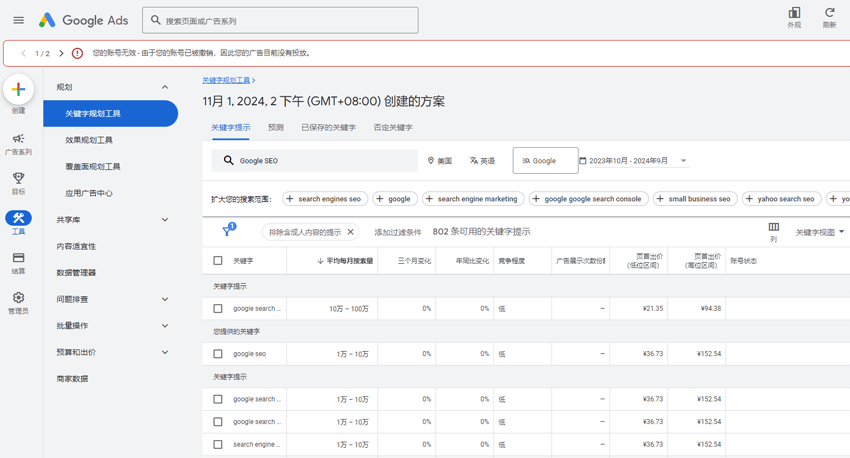Screen dimensions: 850x458
Task: Open the 关键字视图 view dropdown
Action: pyautogui.click(x=820, y=232)
